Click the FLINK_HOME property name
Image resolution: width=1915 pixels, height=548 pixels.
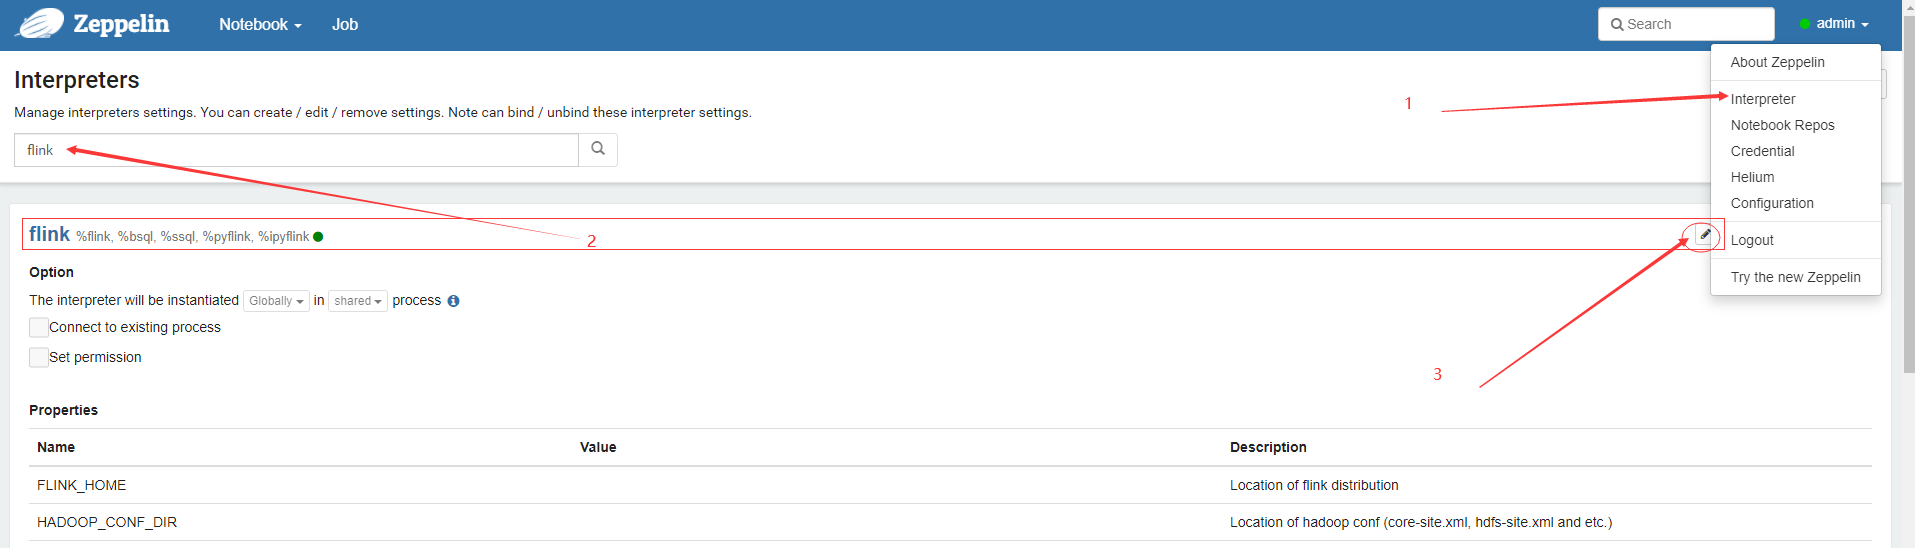82,485
